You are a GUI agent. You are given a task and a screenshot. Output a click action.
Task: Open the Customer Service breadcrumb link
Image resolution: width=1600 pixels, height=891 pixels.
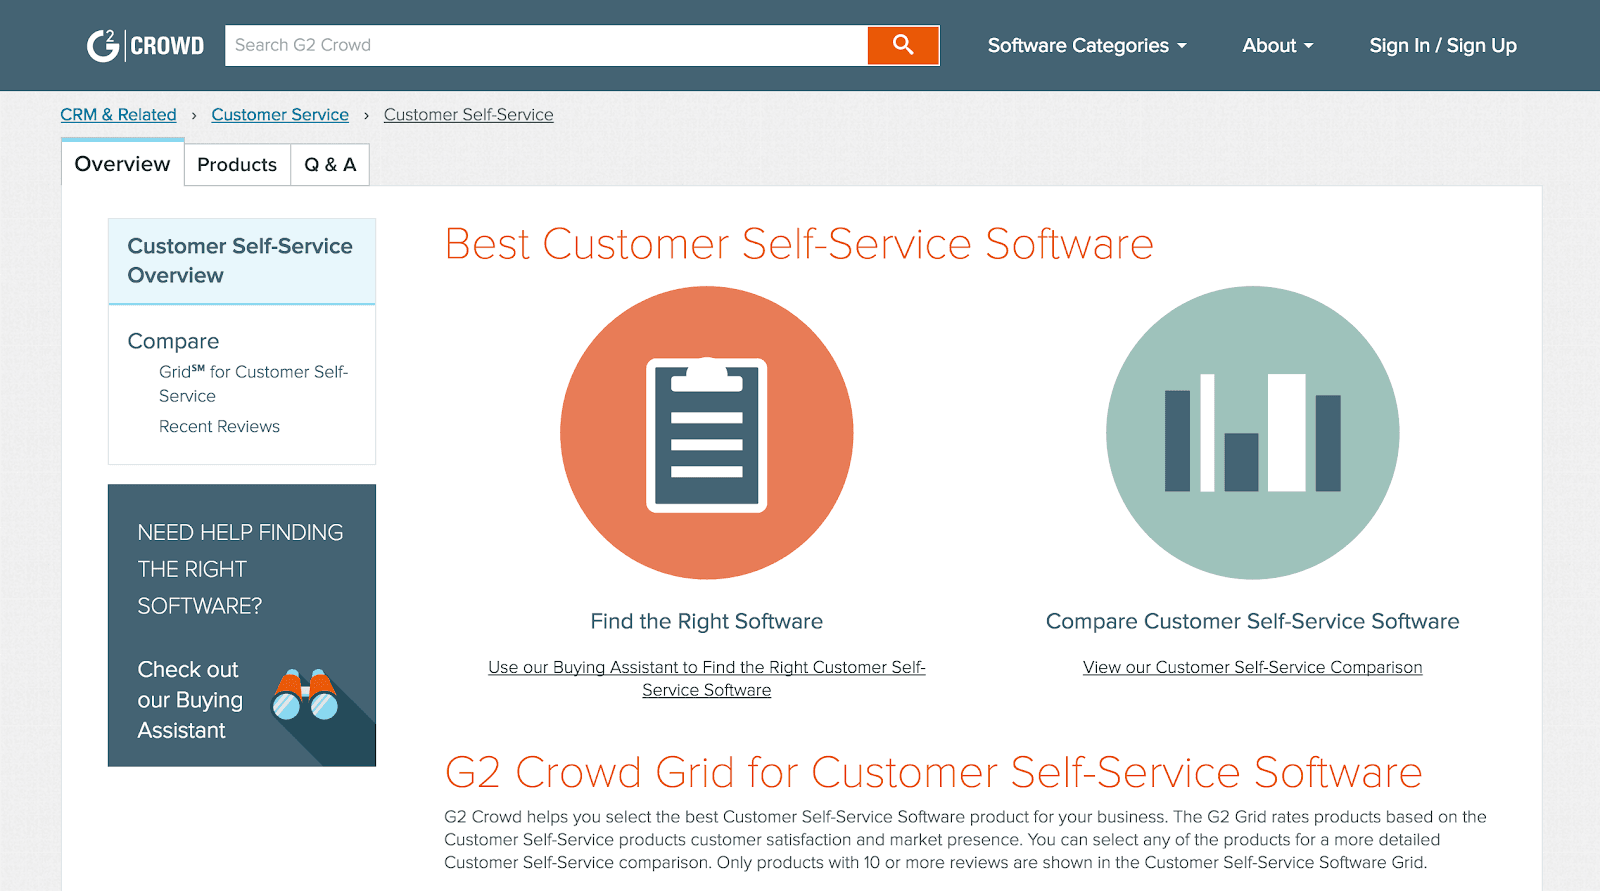tap(280, 115)
